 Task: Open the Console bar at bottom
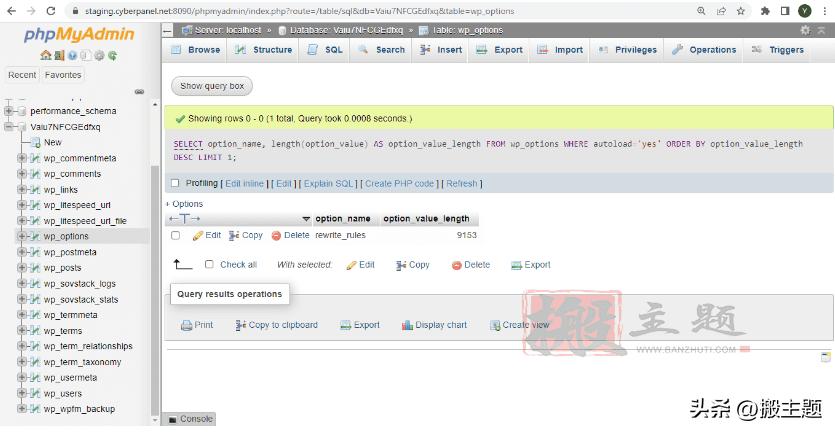(190, 419)
